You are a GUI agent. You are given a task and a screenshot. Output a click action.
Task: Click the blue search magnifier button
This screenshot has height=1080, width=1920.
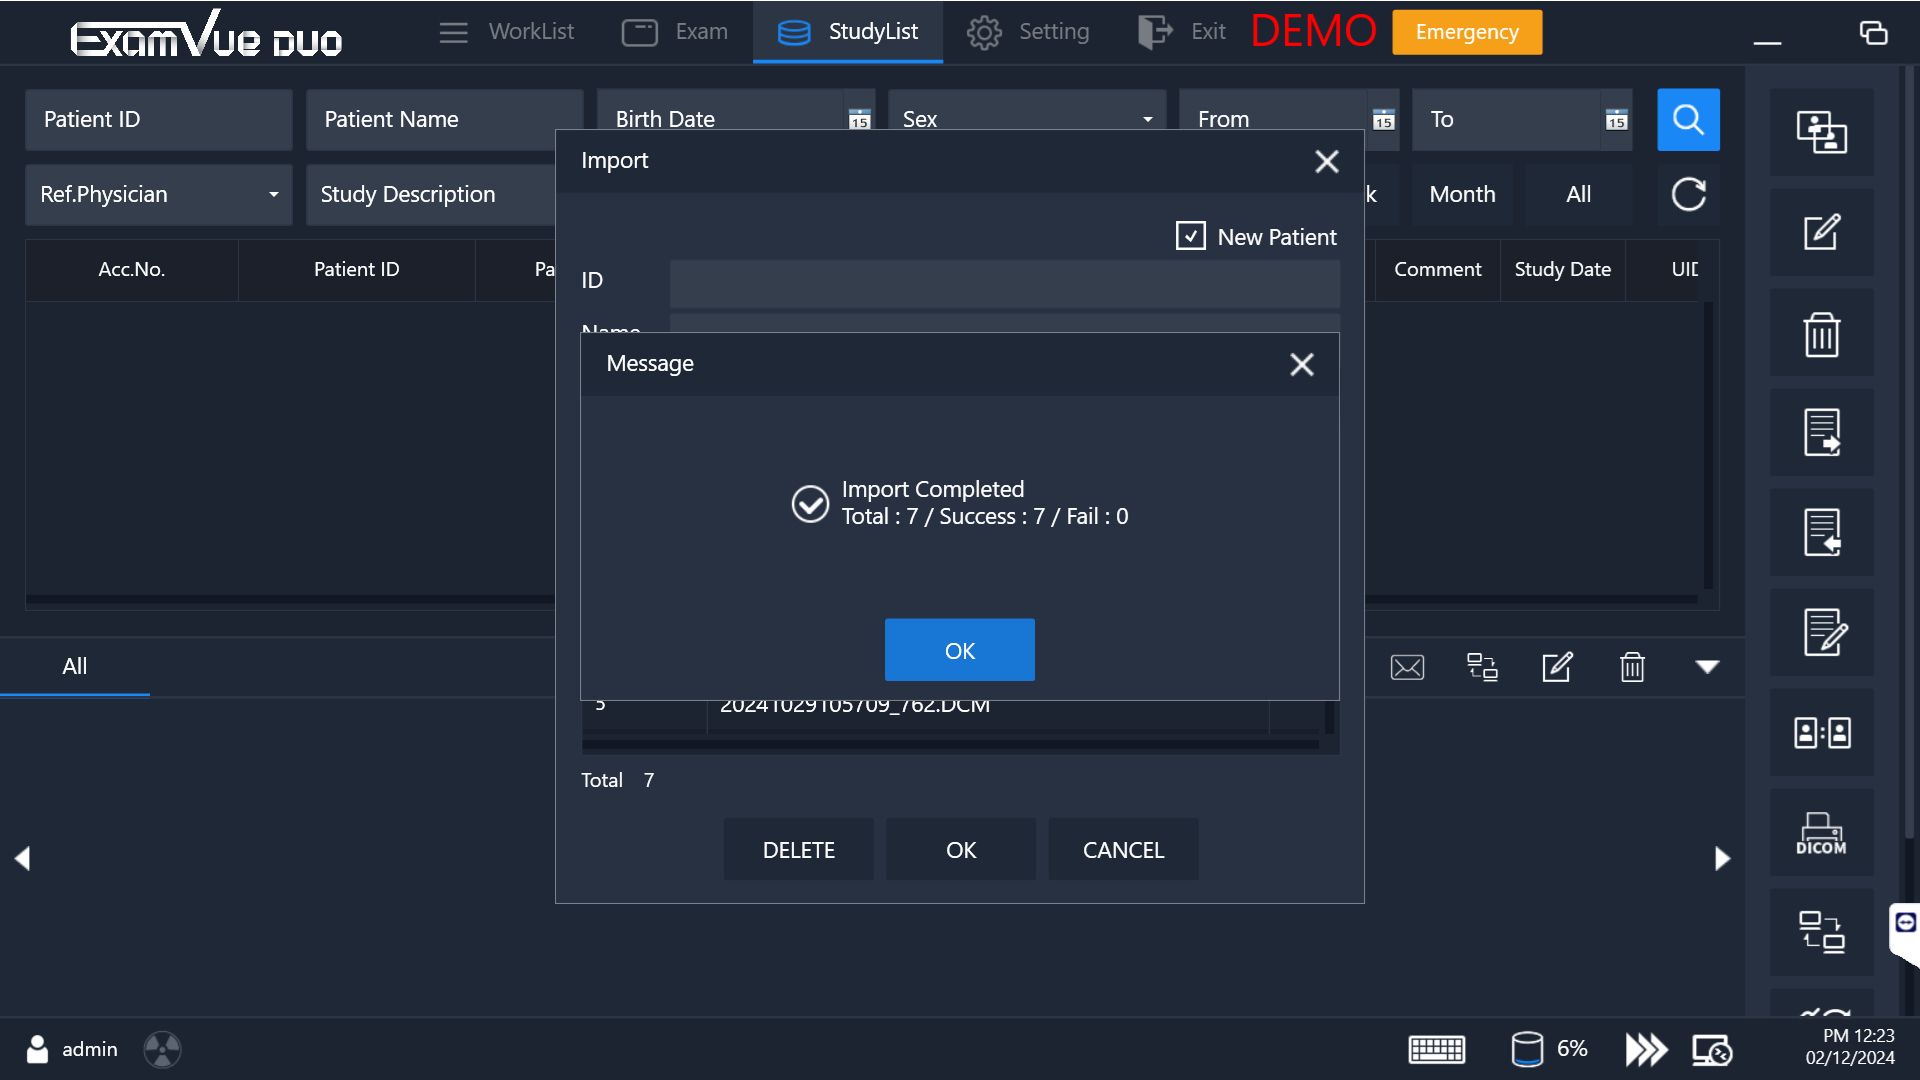click(x=1688, y=120)
